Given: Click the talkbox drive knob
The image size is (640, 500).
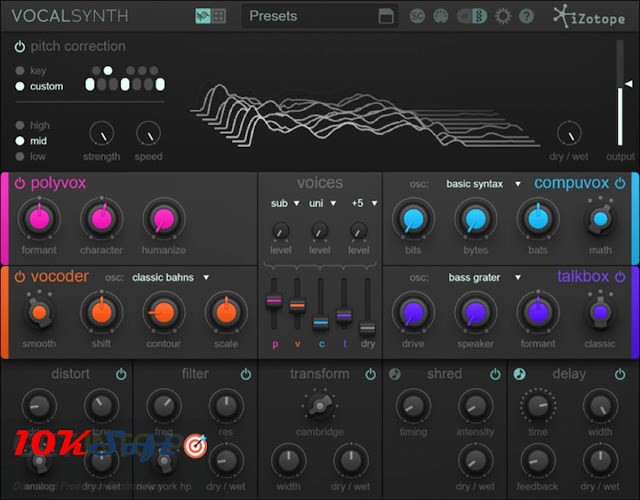Looking at the screenshot, I should (413, 312).
